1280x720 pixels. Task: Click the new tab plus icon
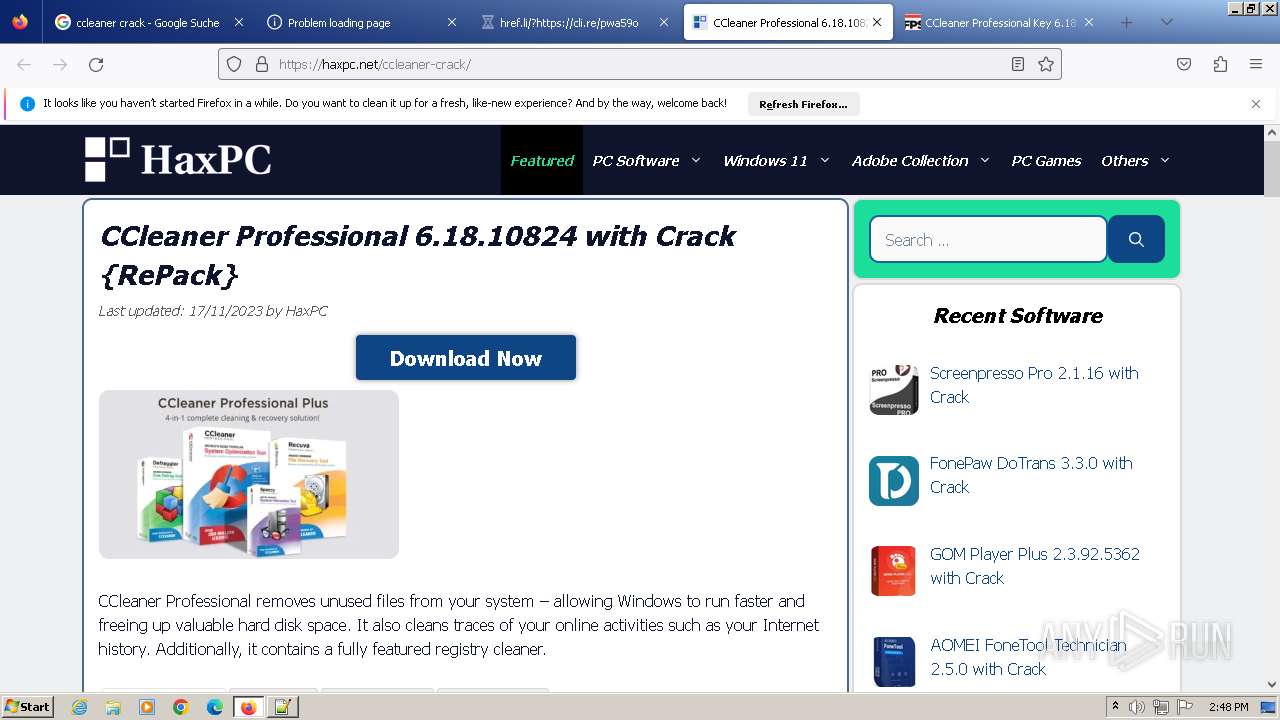(x=1127, y=22)
